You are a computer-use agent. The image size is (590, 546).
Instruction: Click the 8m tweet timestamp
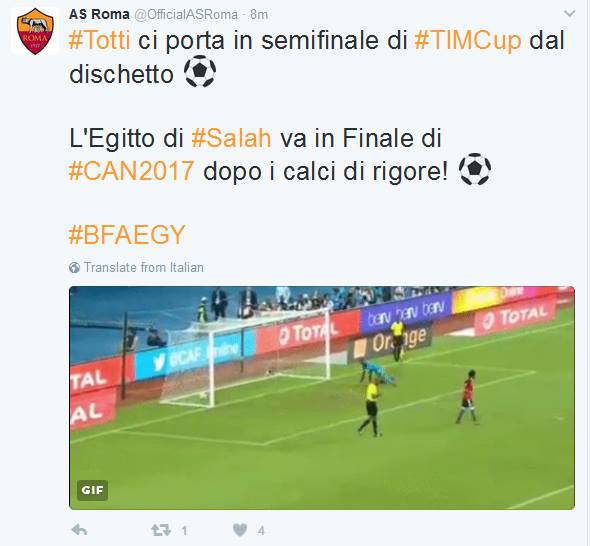click(x=259, y=15)
